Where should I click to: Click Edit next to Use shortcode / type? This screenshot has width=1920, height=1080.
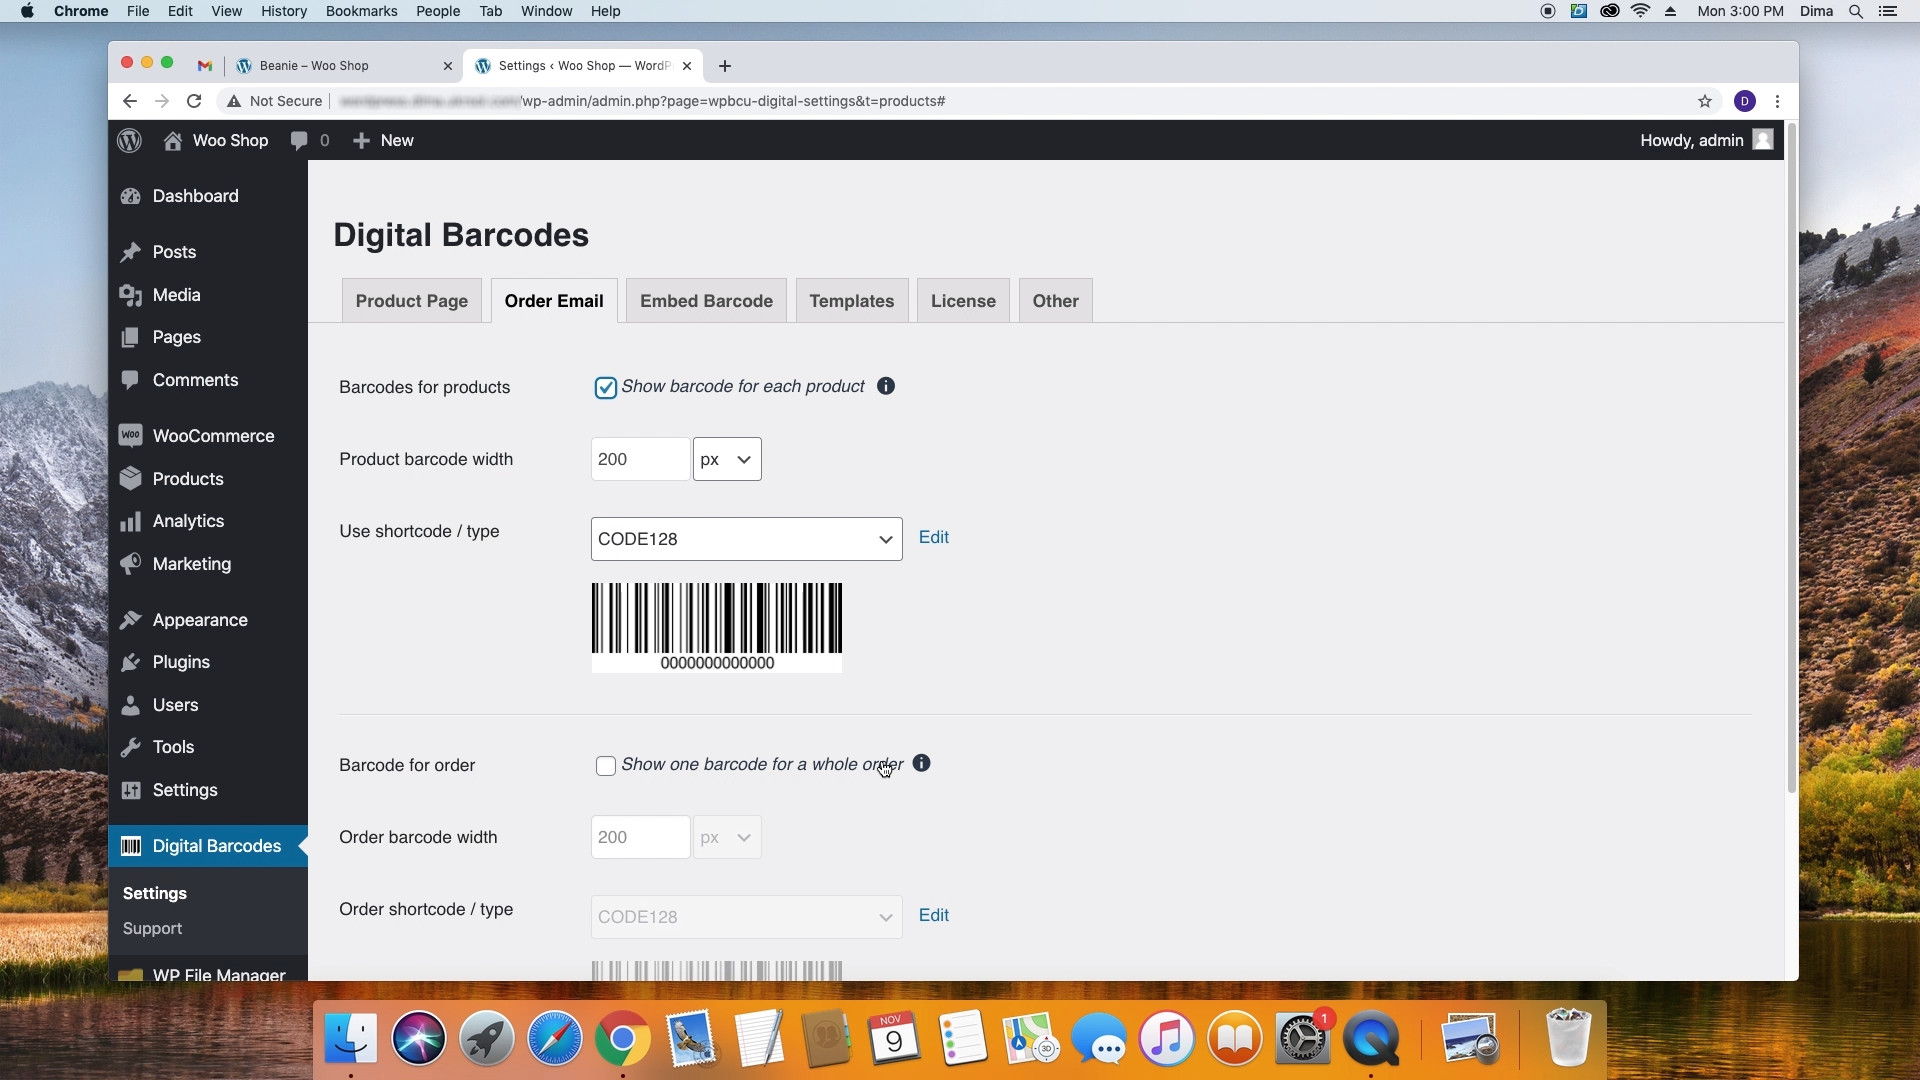(x=934, y=537)
